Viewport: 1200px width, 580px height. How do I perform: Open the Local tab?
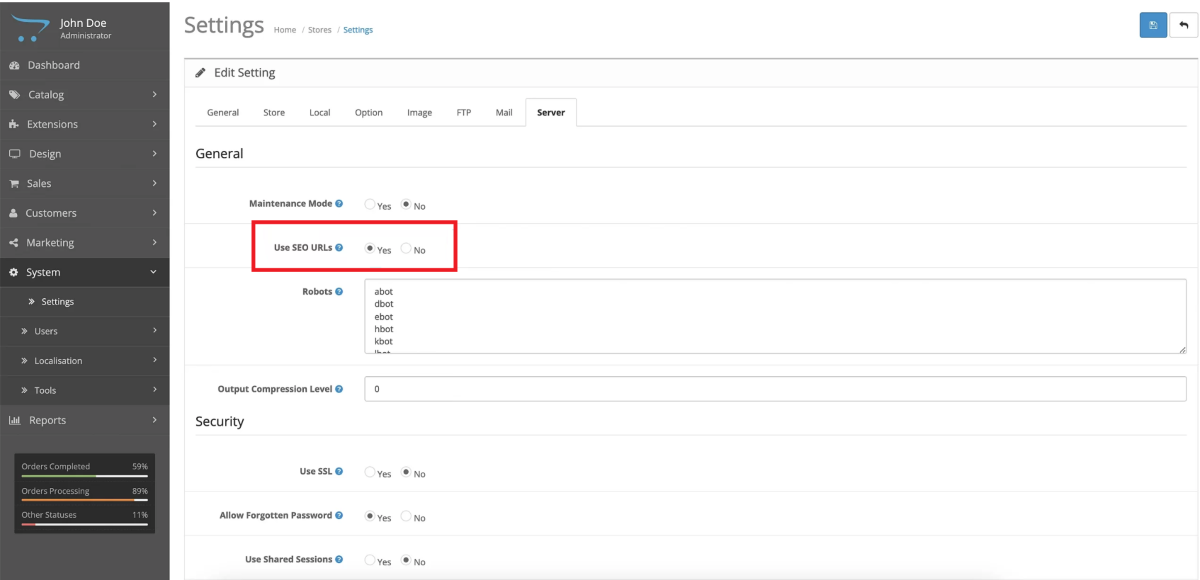click(320, 112)
